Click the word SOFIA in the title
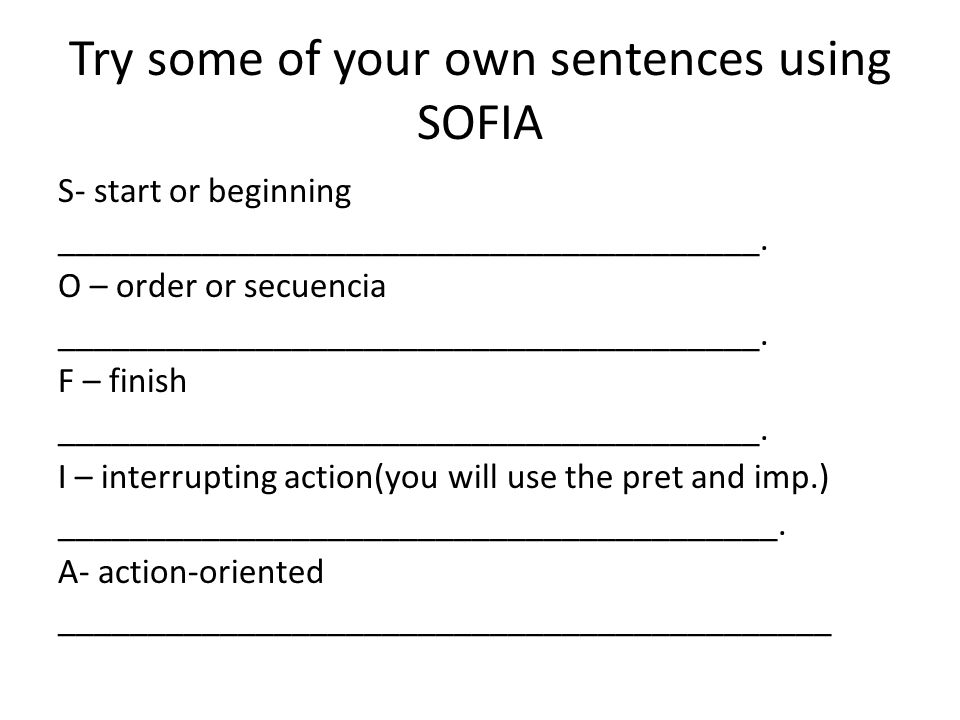Screen dimensions: 960x720 [480, 124]
